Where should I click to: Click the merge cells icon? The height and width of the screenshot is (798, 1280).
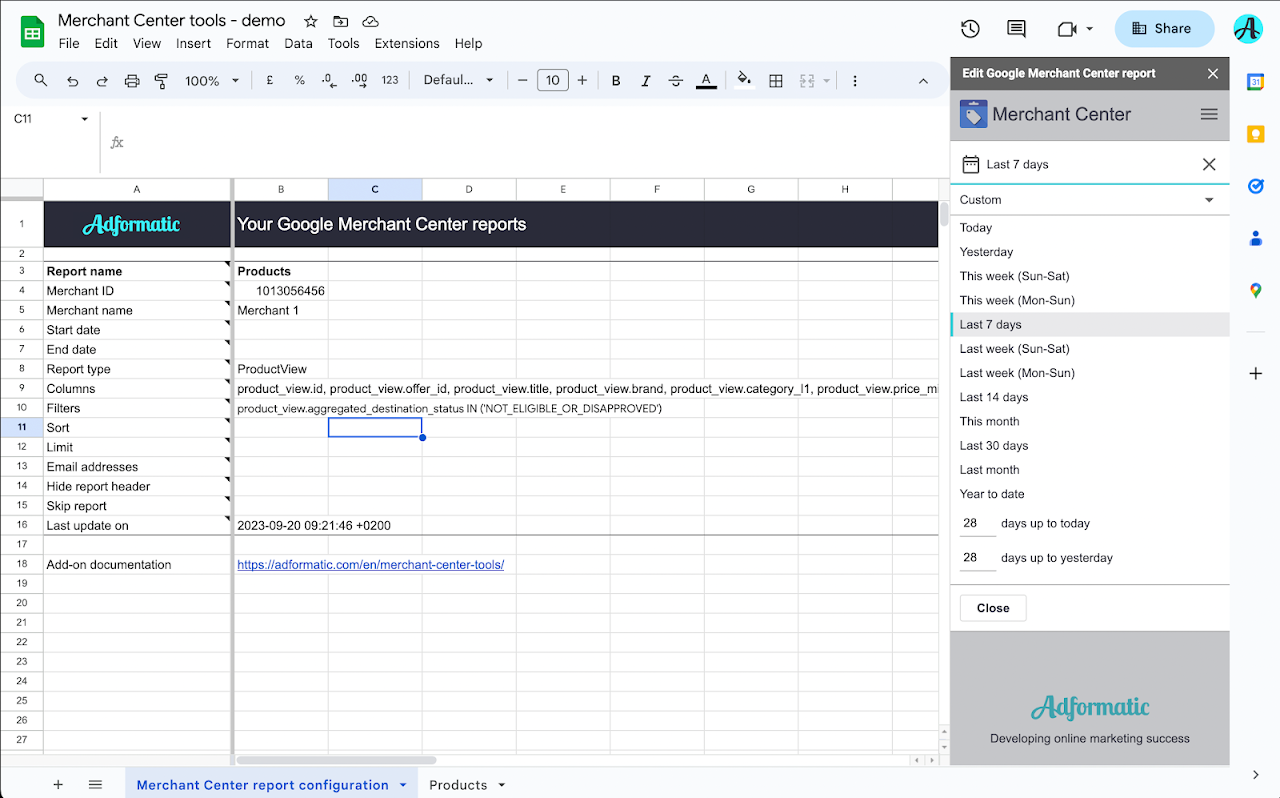807,81
